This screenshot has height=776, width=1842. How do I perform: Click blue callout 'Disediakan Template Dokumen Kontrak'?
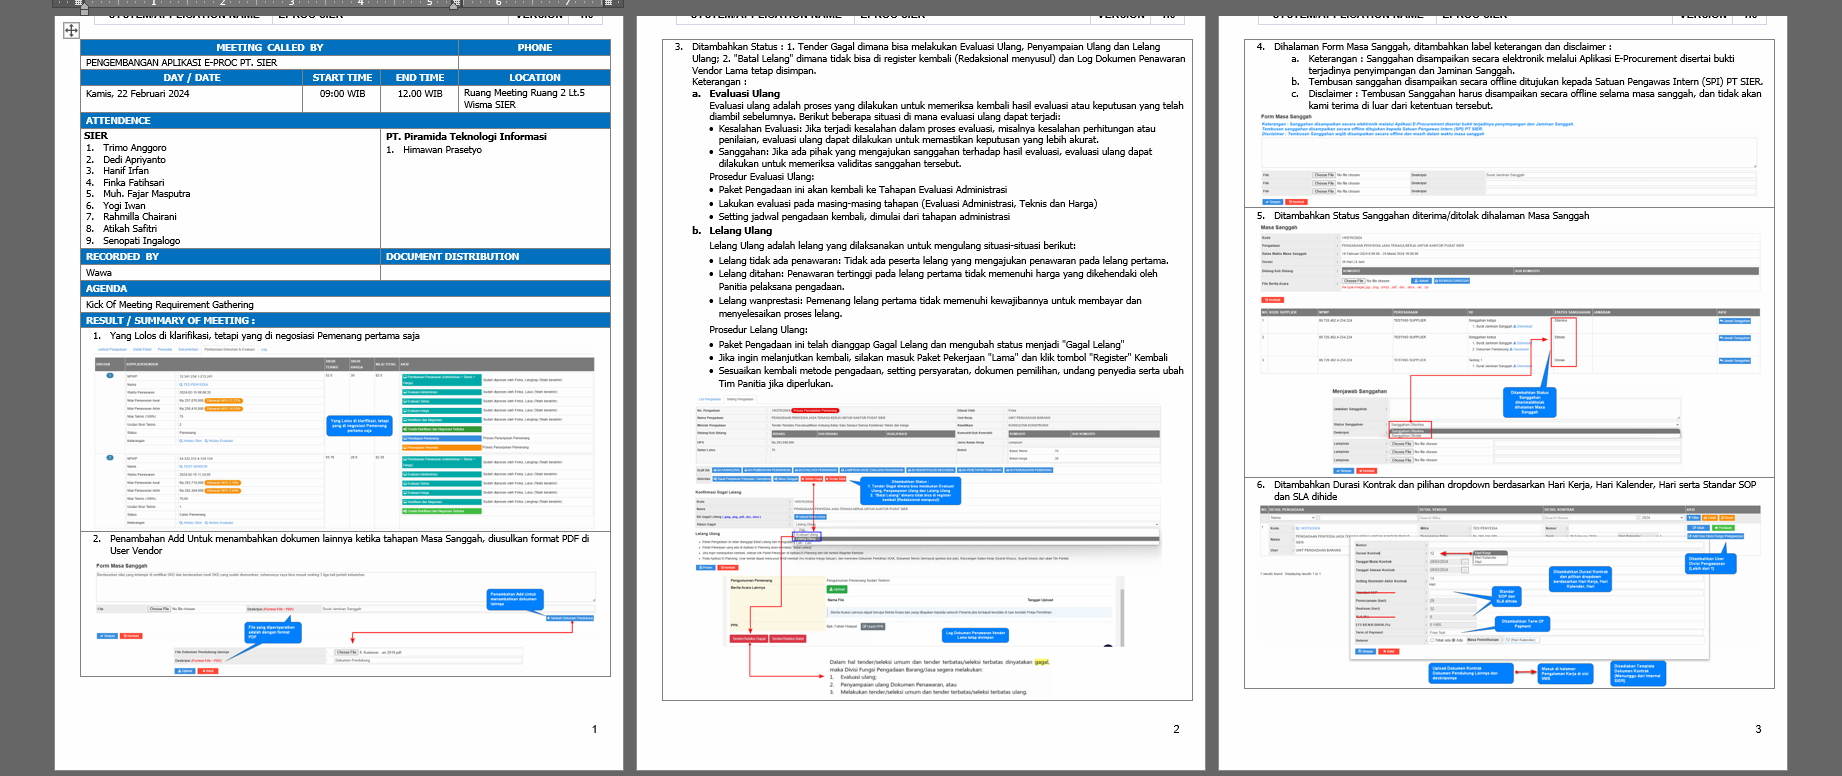[1638, 673]
